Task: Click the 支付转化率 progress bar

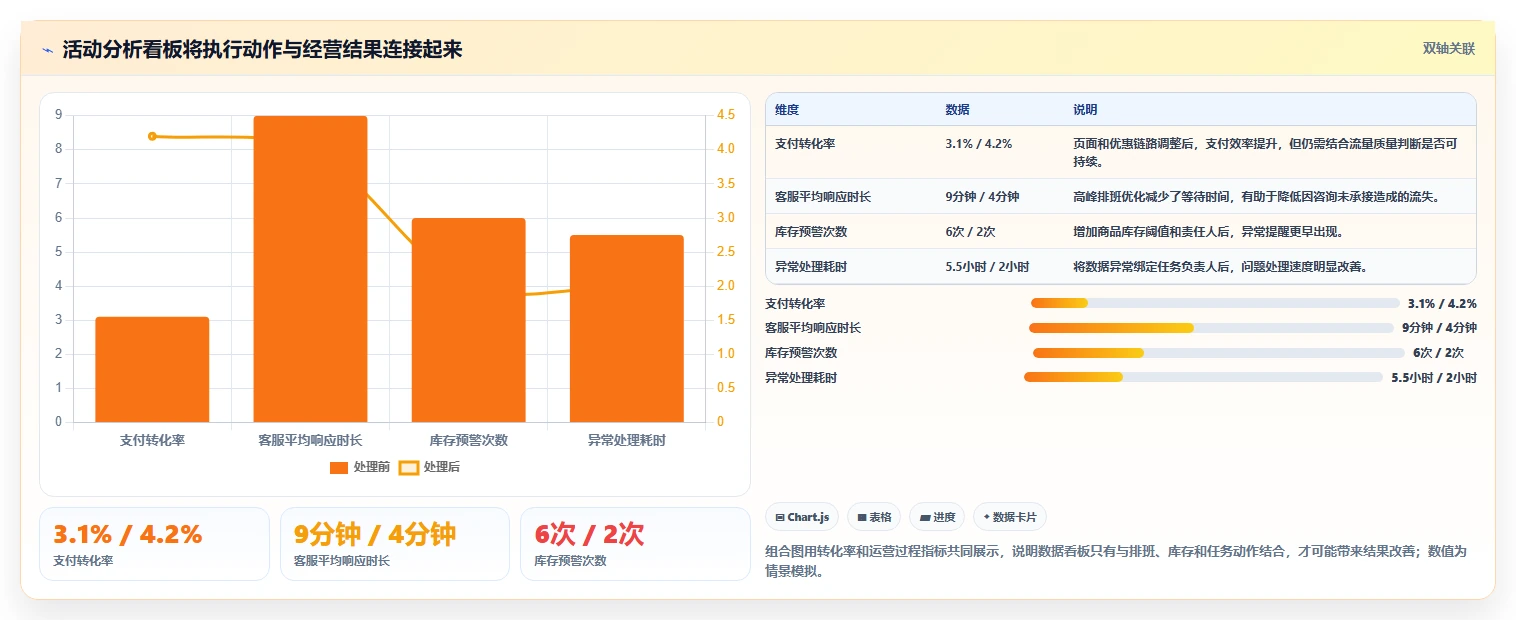Action: pos(1215,303)
